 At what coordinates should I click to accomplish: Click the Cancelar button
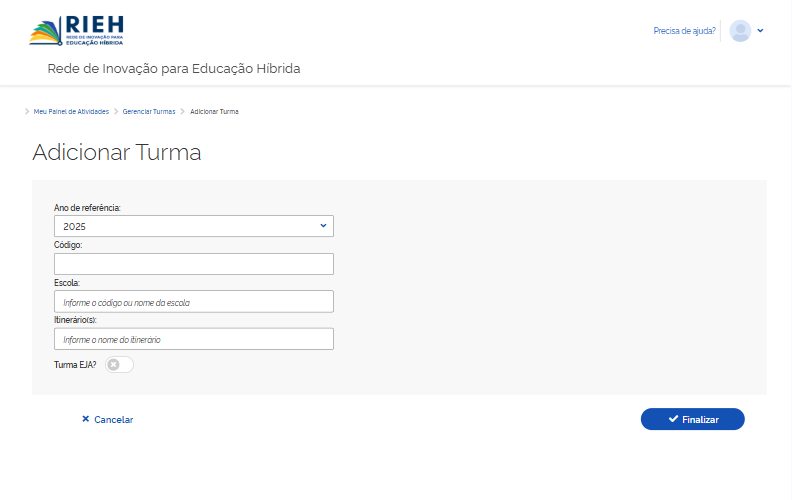(x=108, y=420)
